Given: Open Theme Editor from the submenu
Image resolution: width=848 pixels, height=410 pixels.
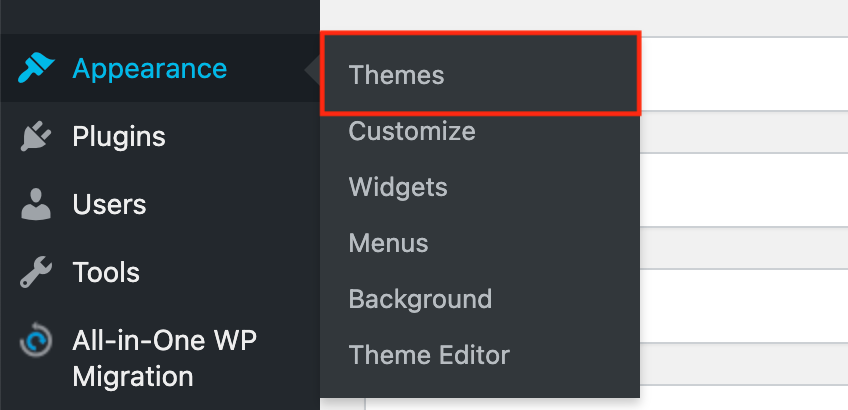Looking at the screenshot, I should click(429, 355).
